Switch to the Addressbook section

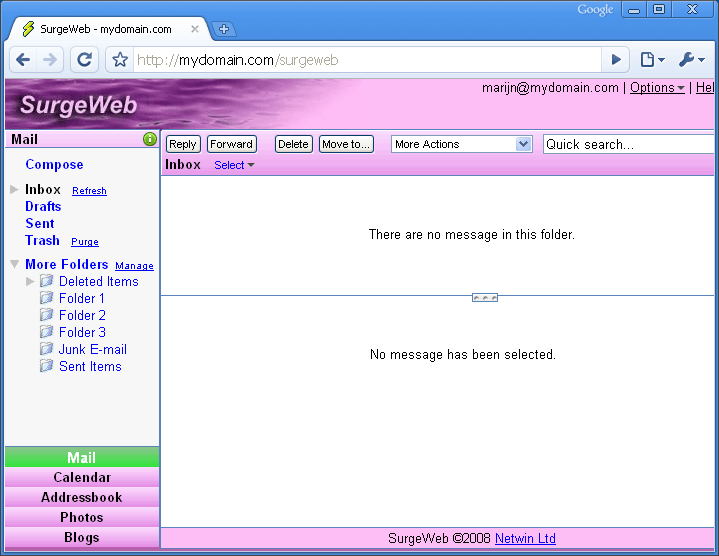click(82, 497)
